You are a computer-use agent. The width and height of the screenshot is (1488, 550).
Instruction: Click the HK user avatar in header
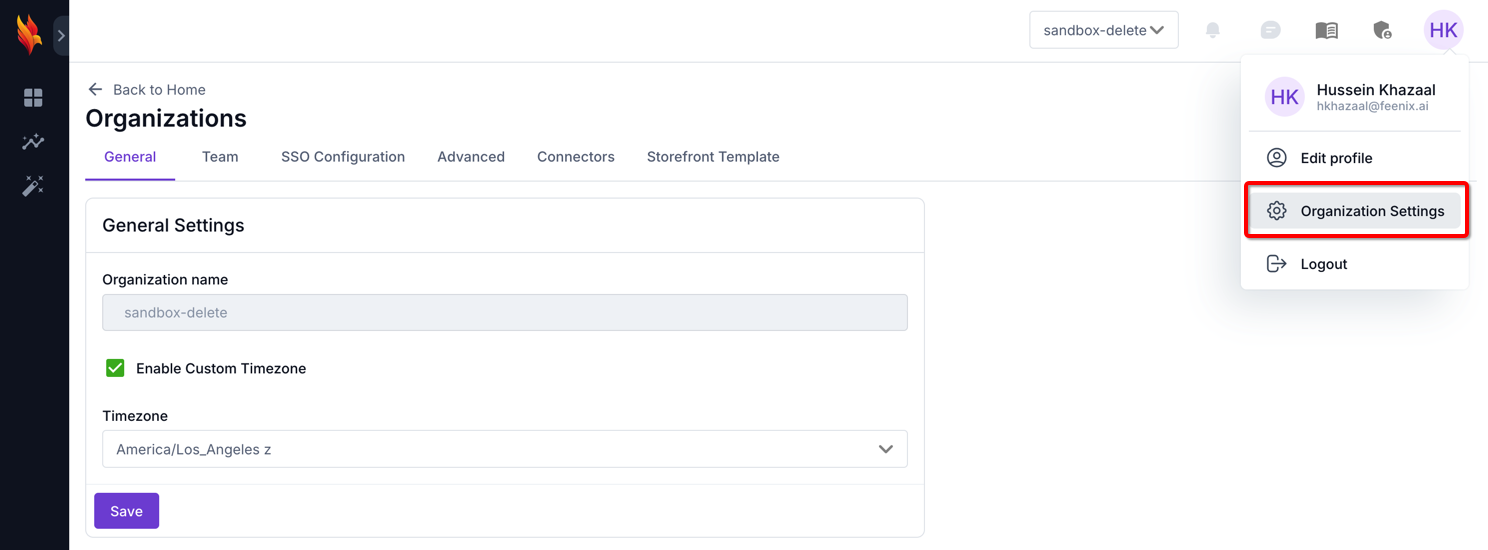[x=1443, y=30]
